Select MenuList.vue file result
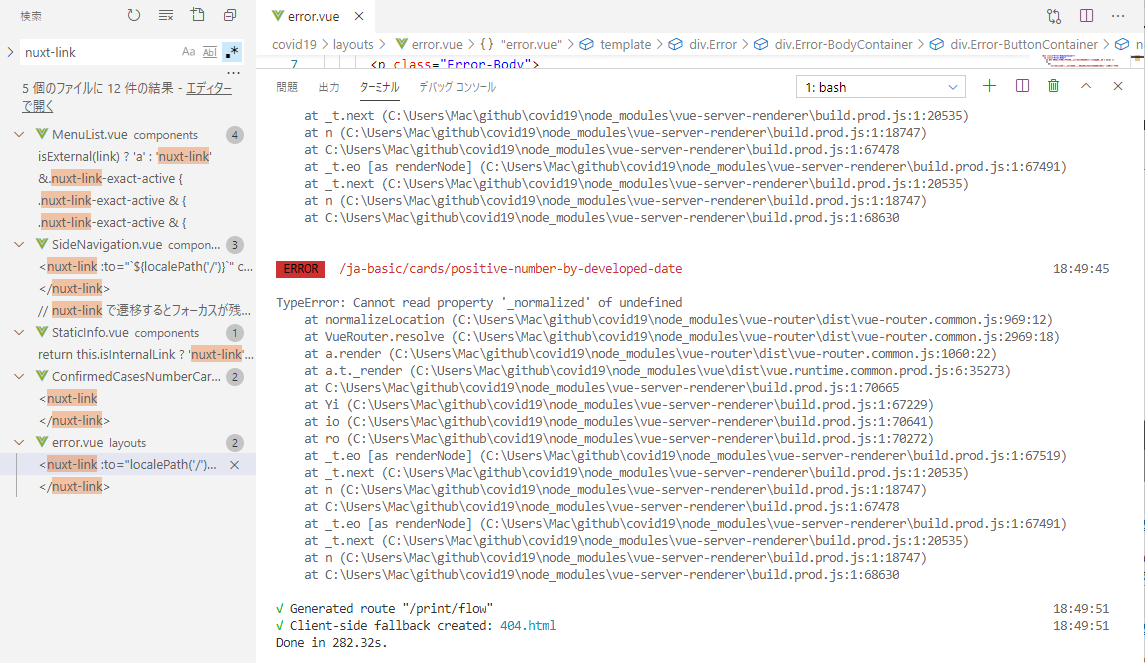Screen dimensions: 1145x663 tap(128, 134)
